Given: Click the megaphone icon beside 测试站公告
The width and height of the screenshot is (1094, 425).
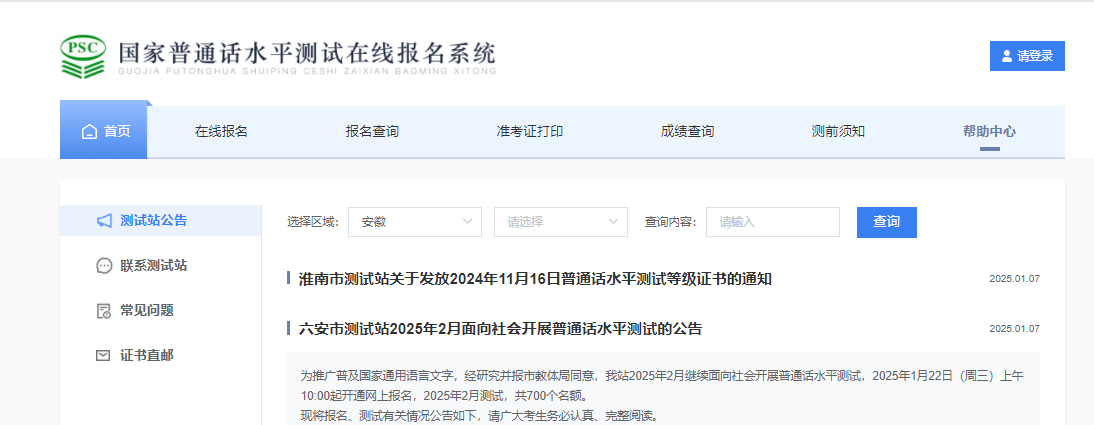Looking at the screenshot, I should [104, 221].
